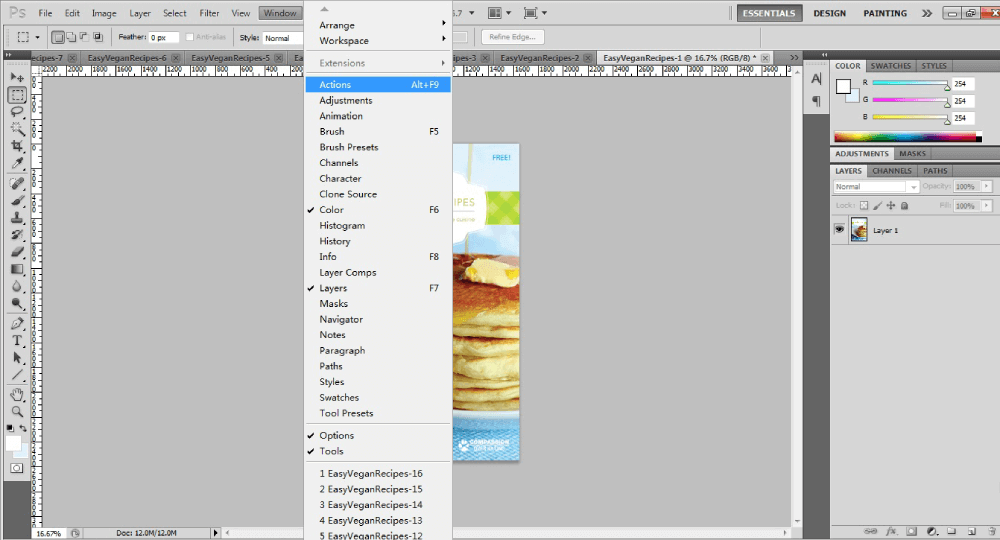Select the Lasso tool
Screen dimensions: 1000x540
[x=17, y=112]
